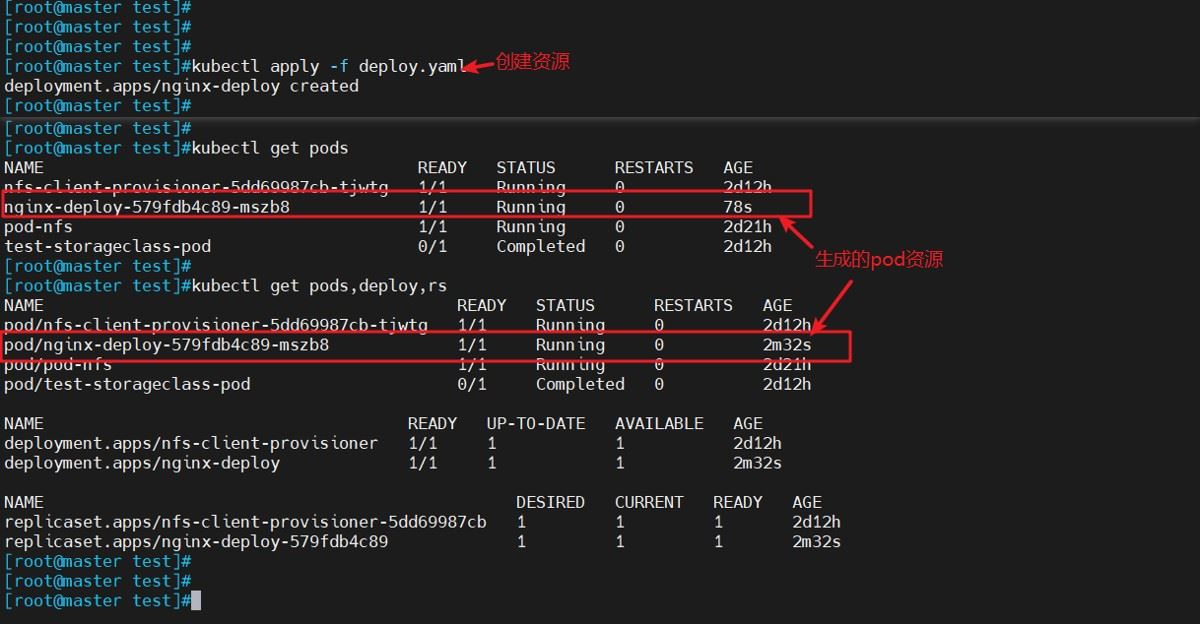Select the deployment.apps/nginx-deploy entry in the deployments table
The height and width of the screenshot is (624, 1200).
click(x=142, y=463)
